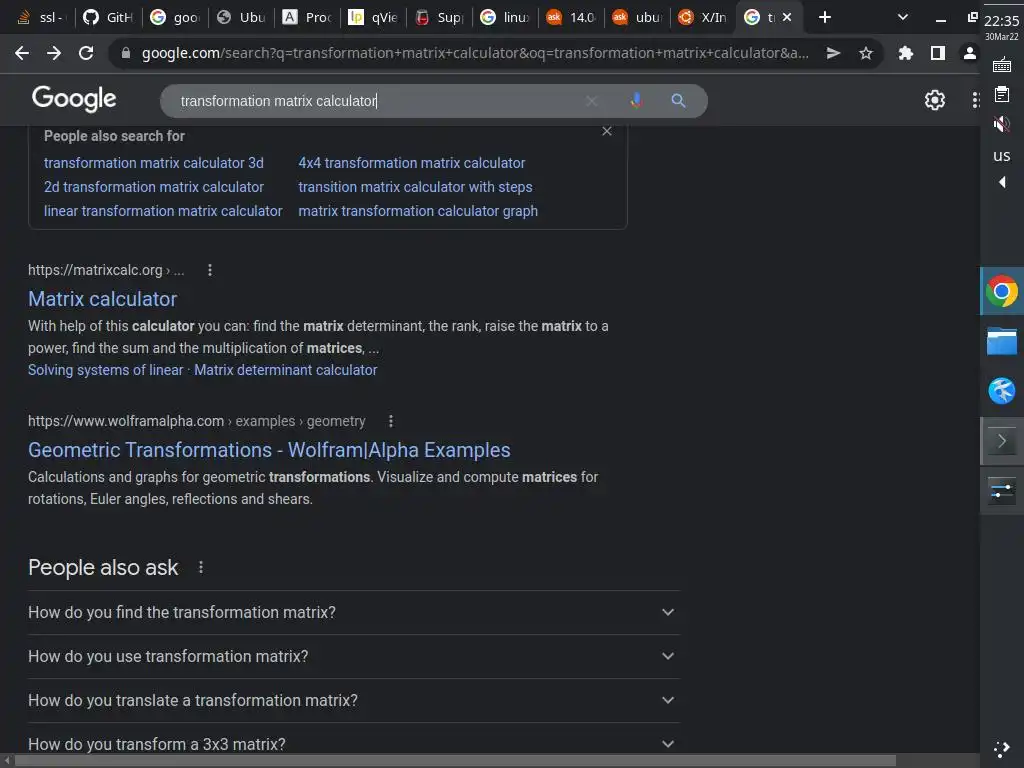
Task: Toggle the muted volume tray icon
Action: click(1001, 123)
